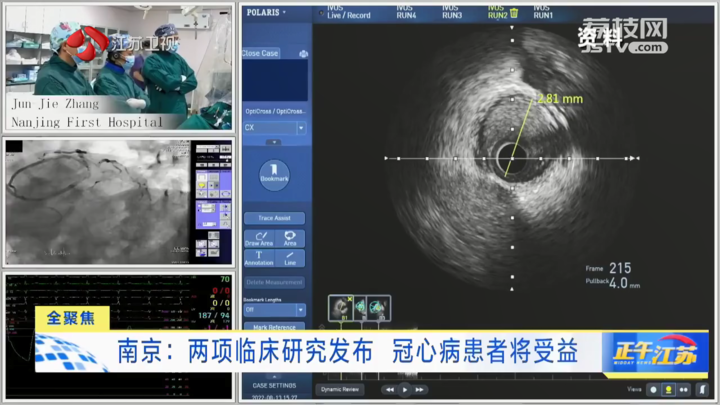720x405 pixels.
Task: Select the Line measurement tool
Action: pos(290,258)
